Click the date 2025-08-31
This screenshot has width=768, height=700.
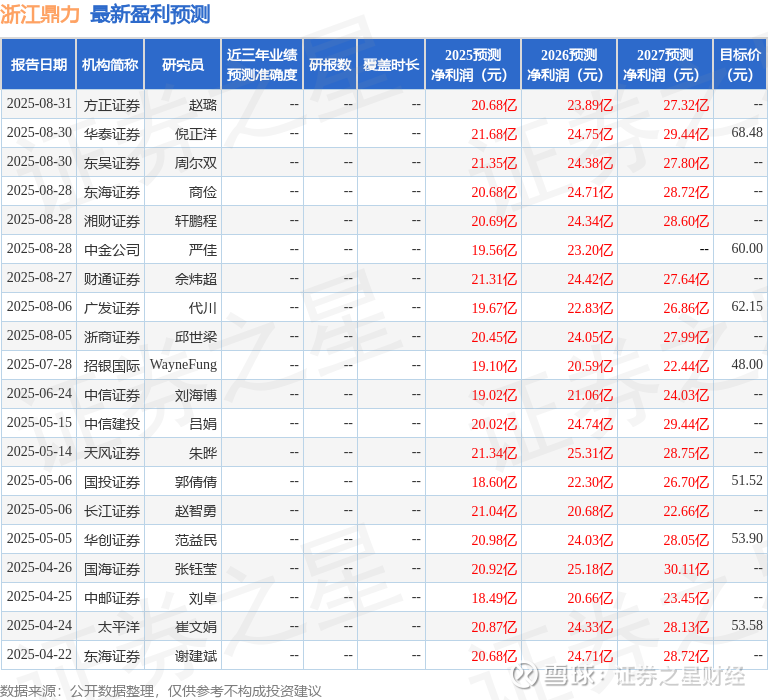[39, 104]
